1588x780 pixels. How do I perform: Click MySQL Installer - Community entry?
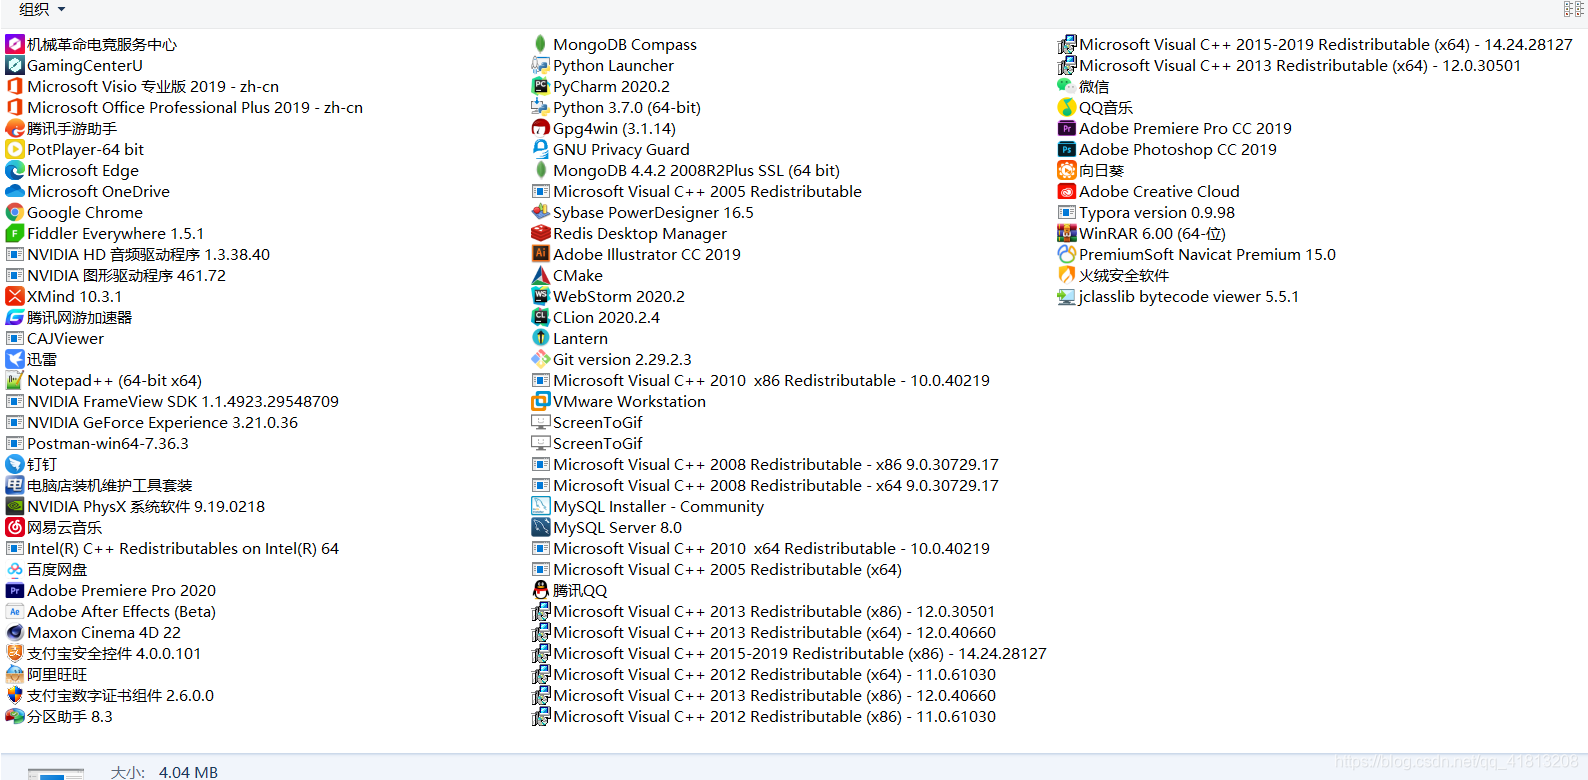coord(648,506)
